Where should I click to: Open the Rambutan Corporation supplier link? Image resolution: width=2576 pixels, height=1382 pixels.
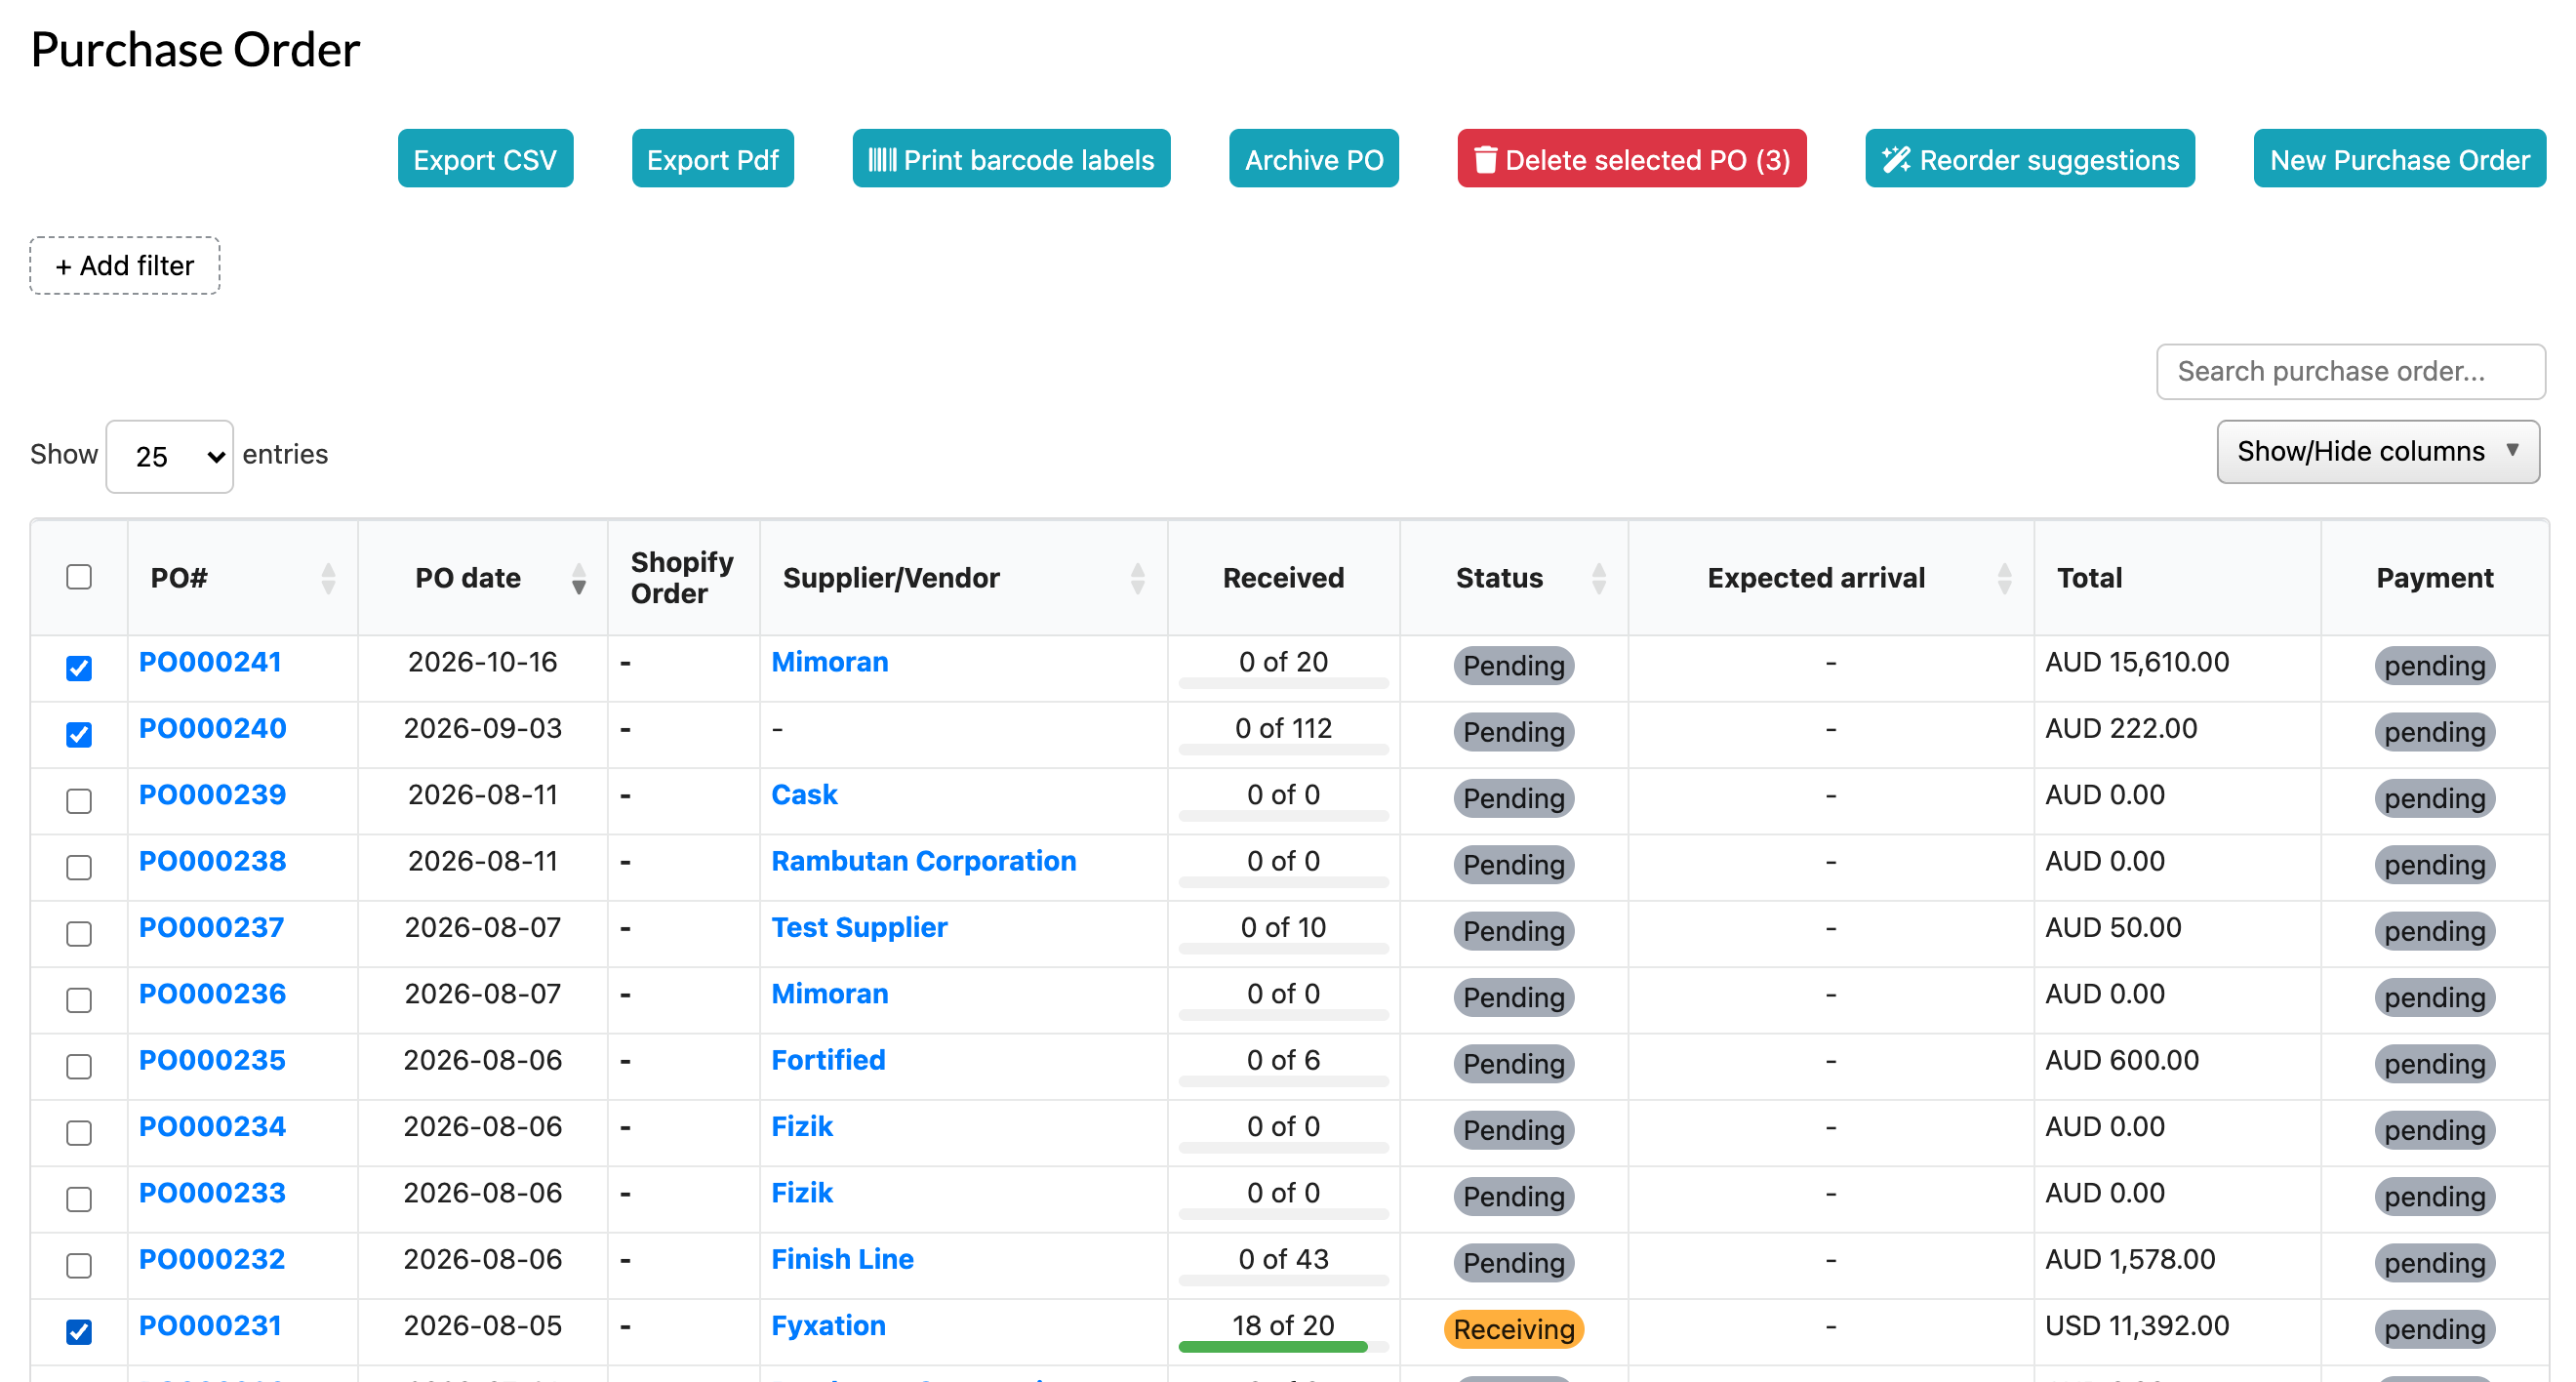[924, 861]
